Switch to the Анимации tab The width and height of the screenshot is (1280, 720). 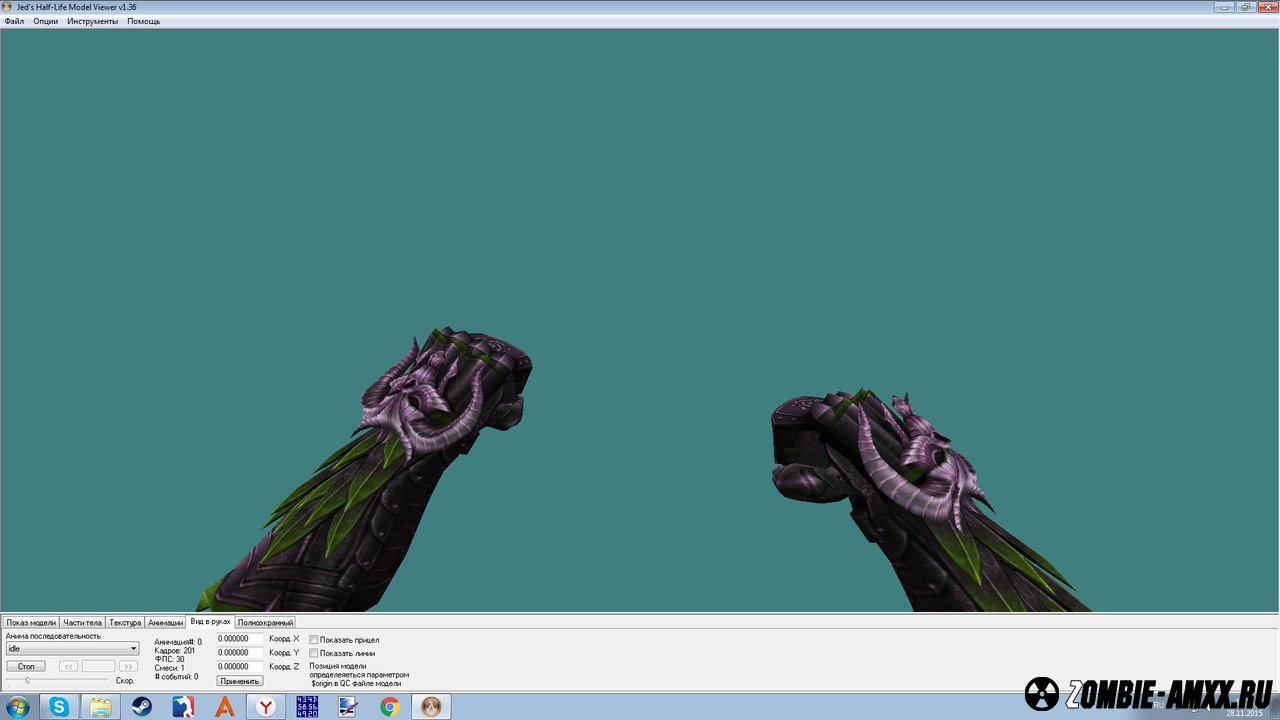tap(165, 622)
